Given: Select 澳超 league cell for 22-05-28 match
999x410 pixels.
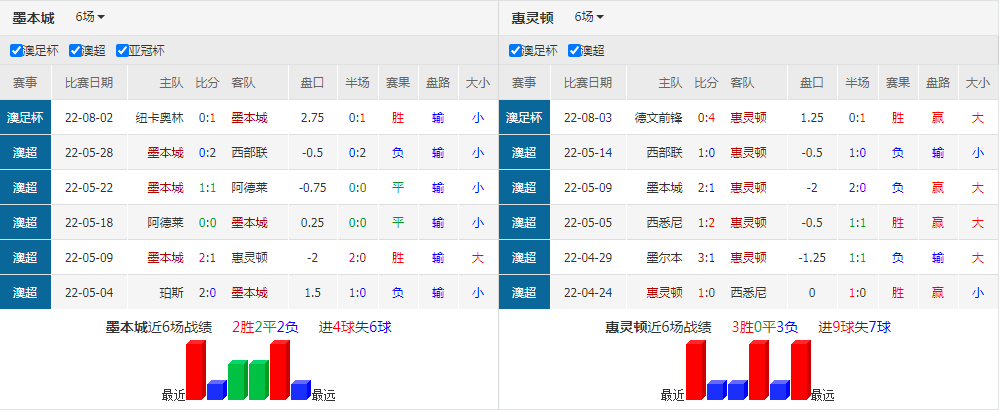Looking at the screenshot, I should [25, 153].
